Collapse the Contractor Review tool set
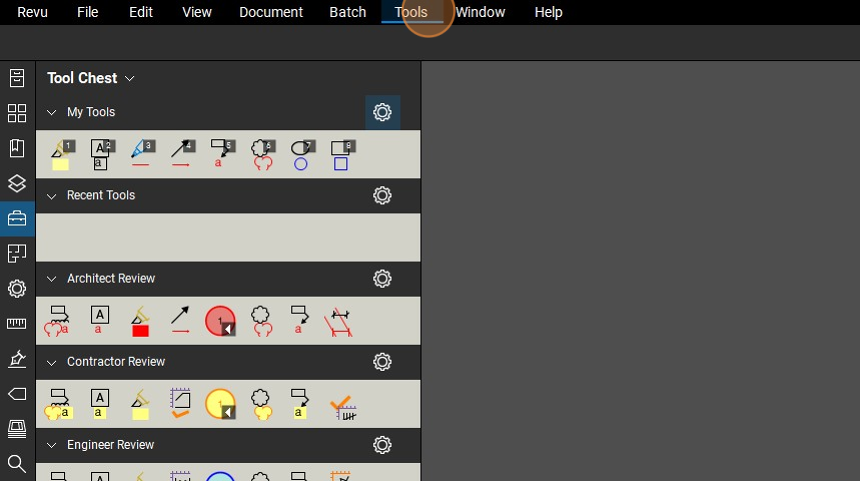Viewport: 860px width, 481px height. point(52,362)
